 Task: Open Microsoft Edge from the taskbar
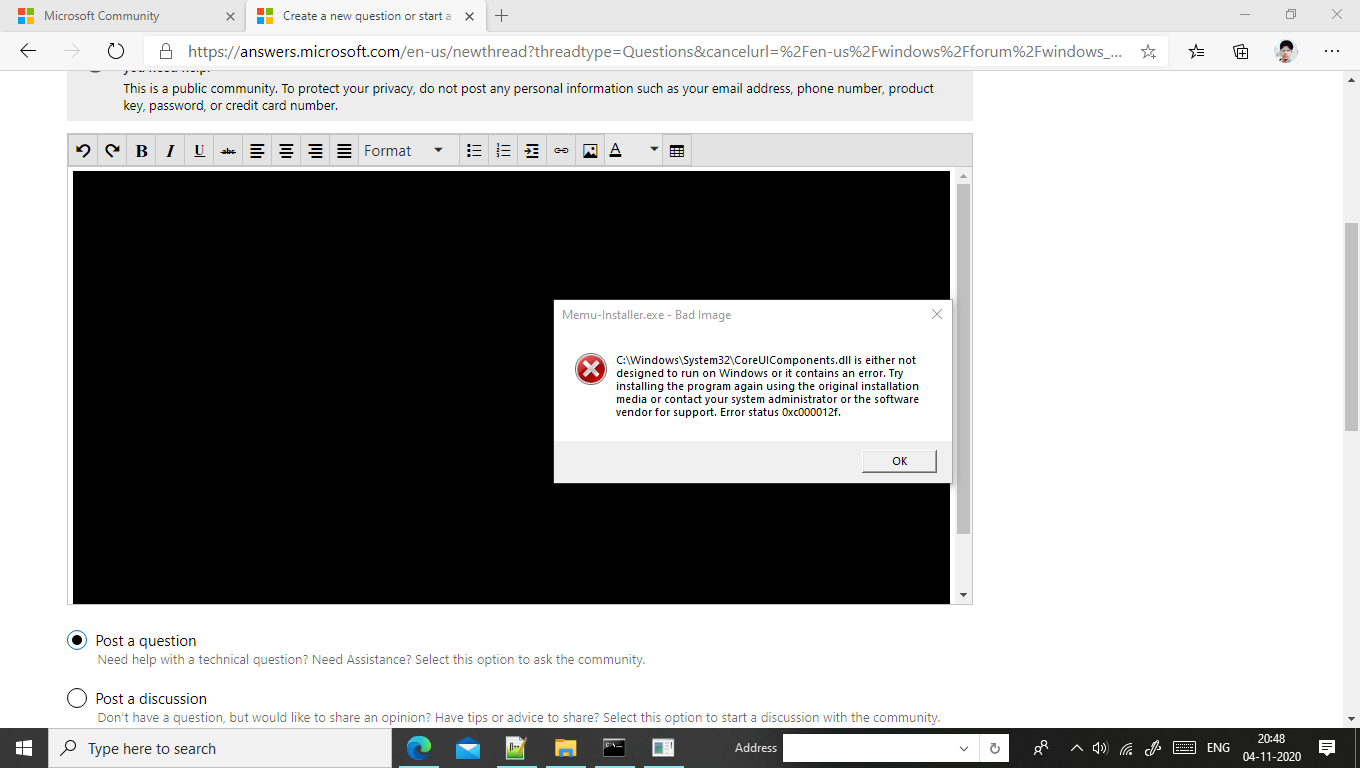[419, 748]
